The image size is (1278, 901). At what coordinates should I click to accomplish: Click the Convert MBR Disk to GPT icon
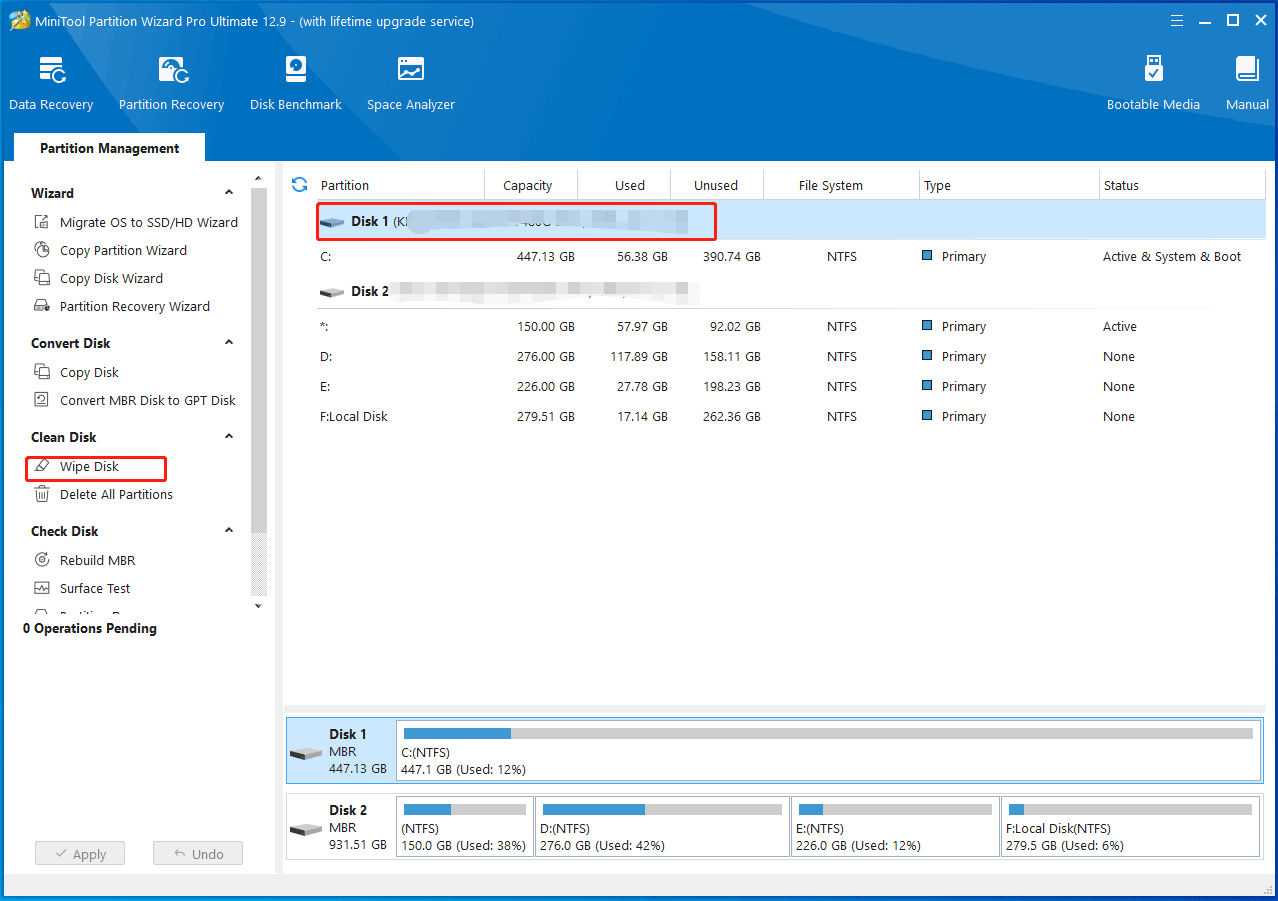click(x=42, y=400)
